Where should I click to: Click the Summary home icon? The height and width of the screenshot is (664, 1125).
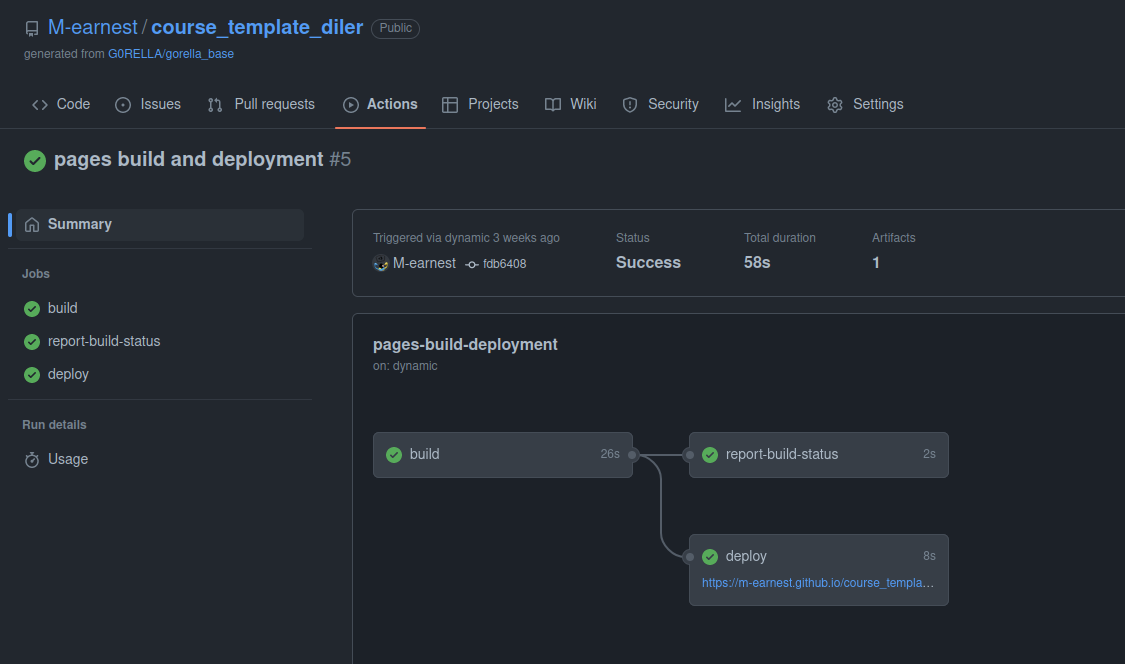[32, 225]
